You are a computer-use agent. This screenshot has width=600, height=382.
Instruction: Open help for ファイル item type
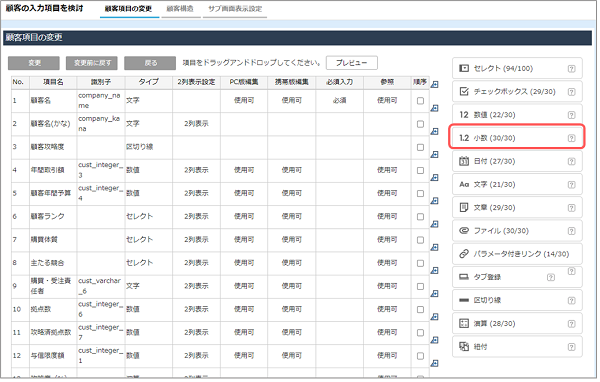pyautogui.click(x=571, y=231)
